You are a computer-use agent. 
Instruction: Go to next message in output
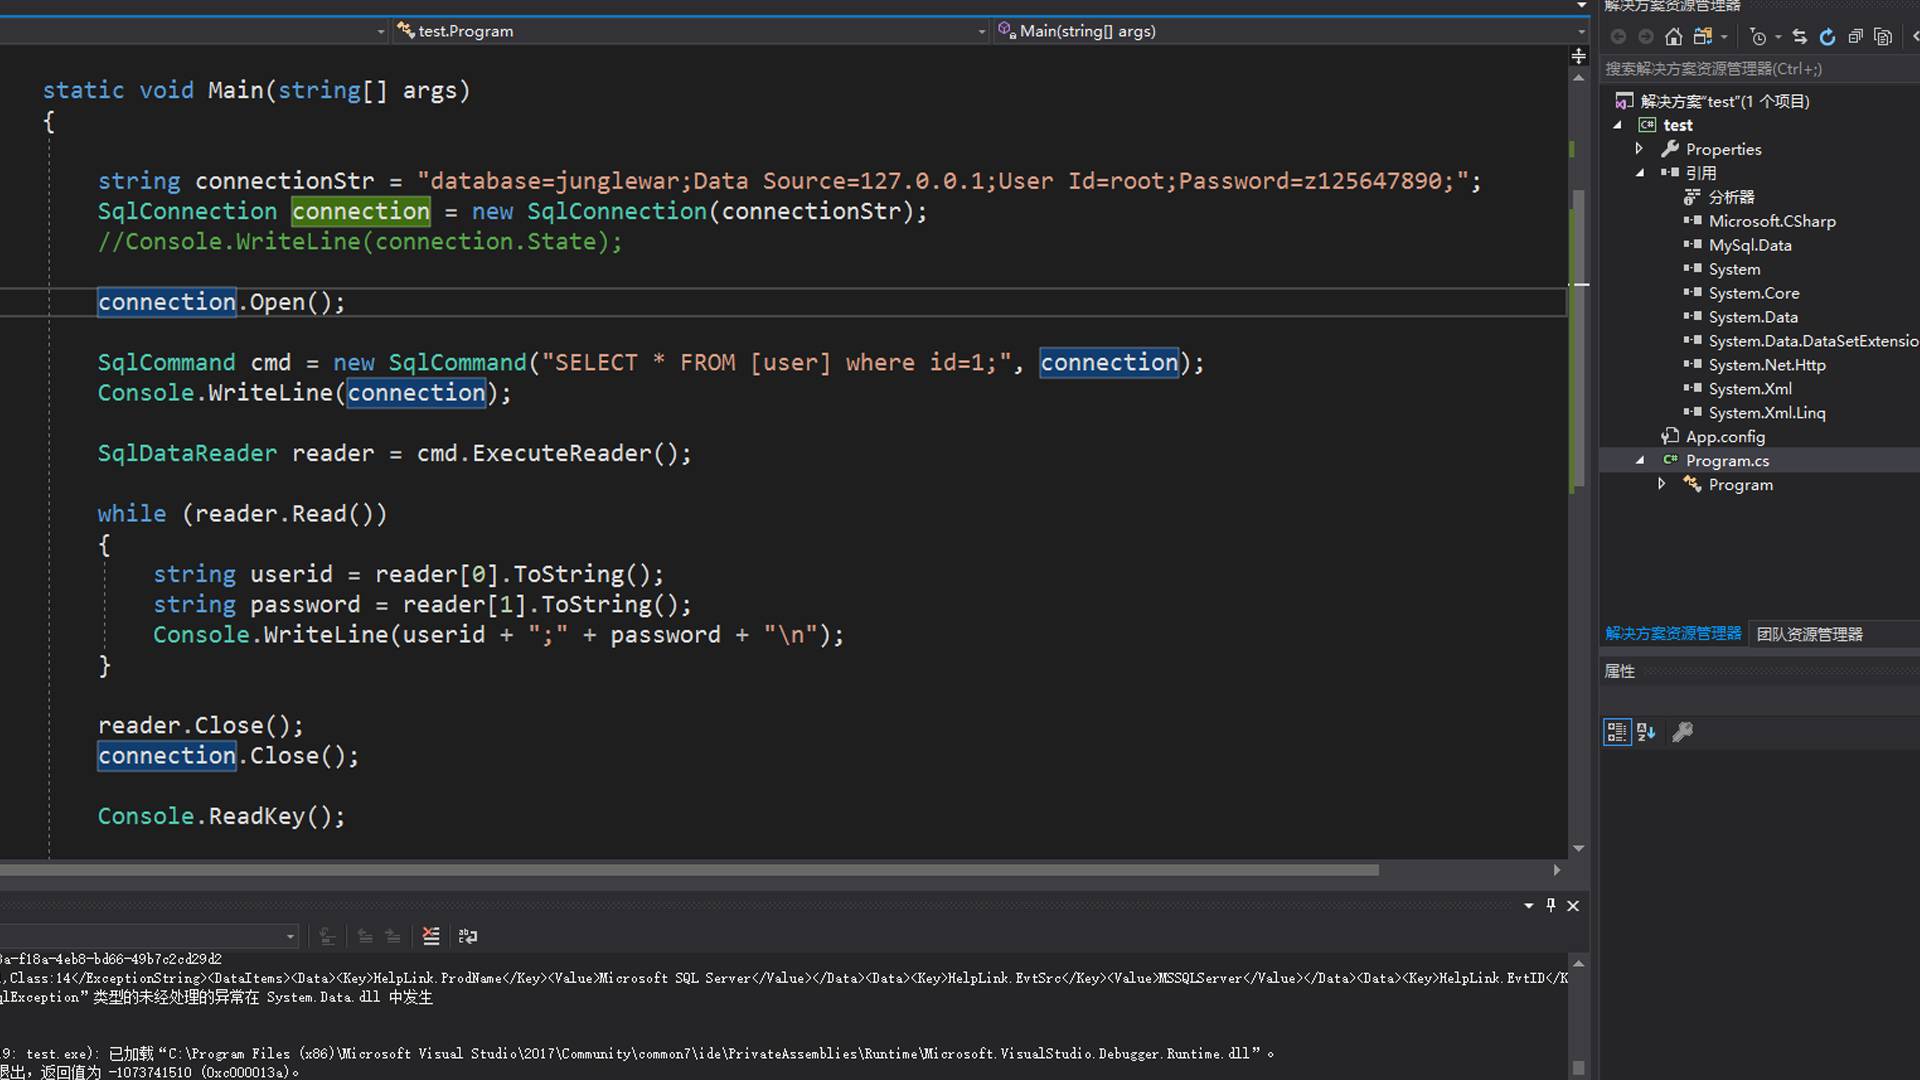pyautogui.click(x=393, y=936)
